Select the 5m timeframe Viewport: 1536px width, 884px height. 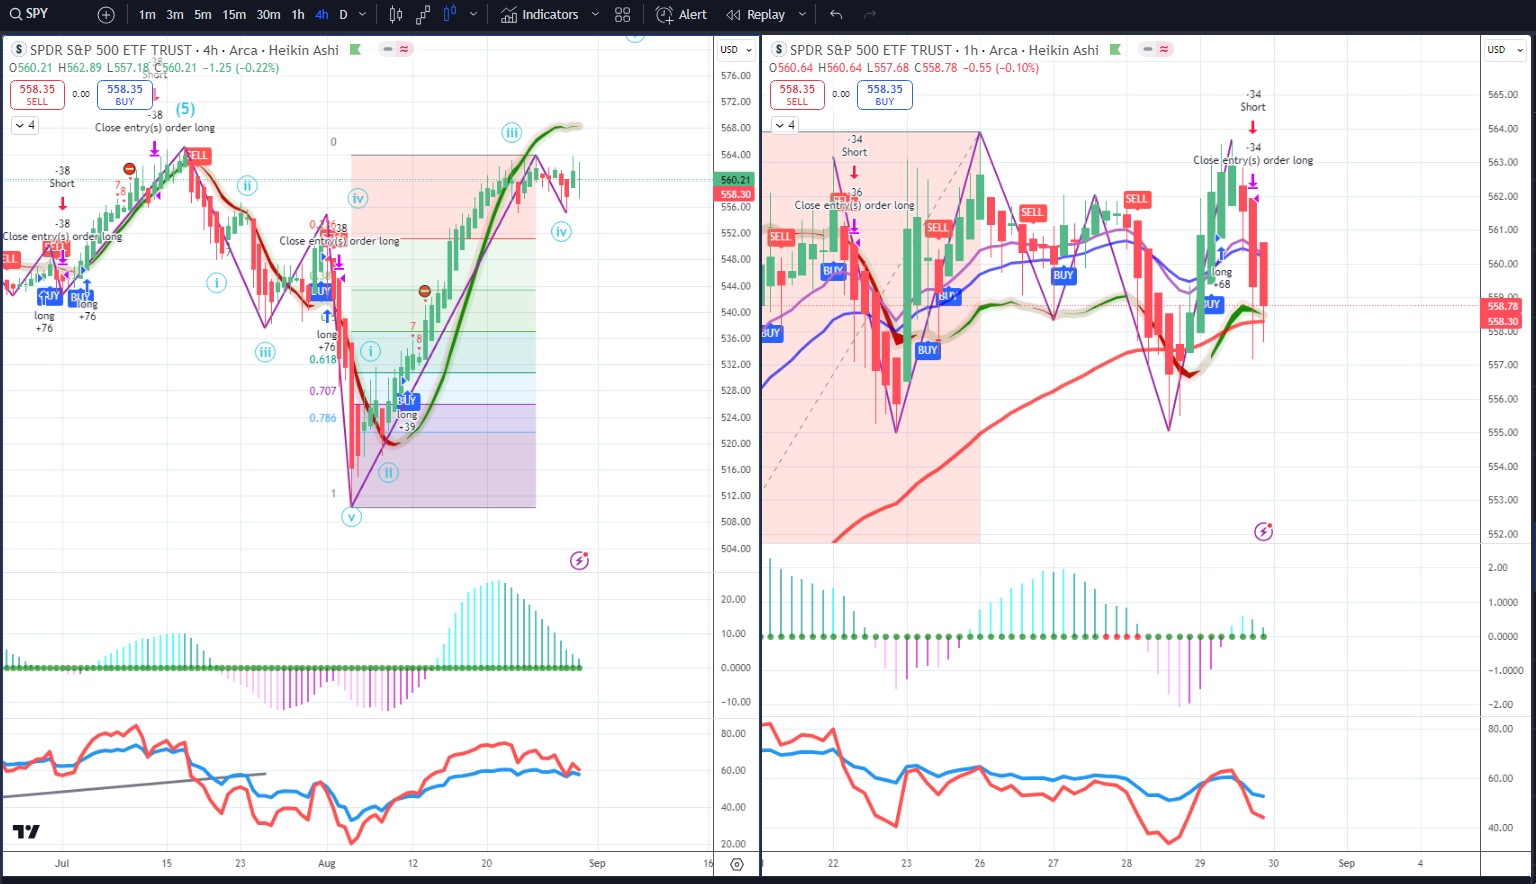(203, 15)
